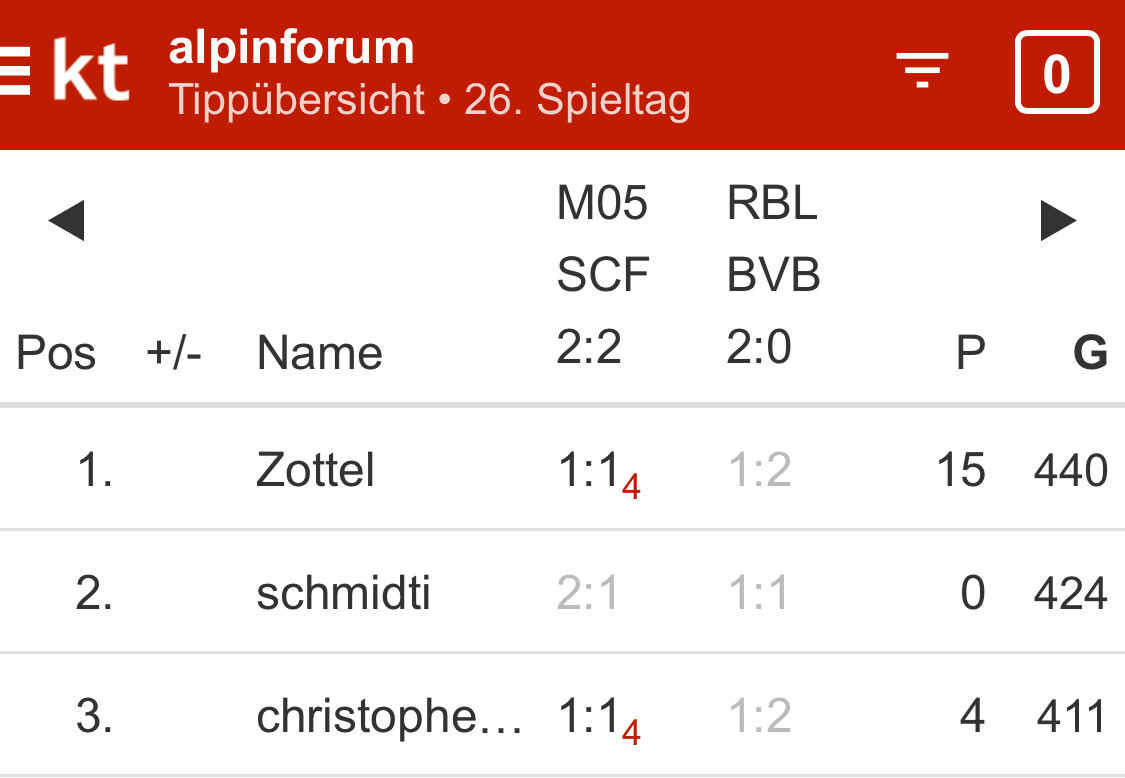This screenshot has height=778, width=1125.
Task: Tap the boxed 0 counter
Action: 1057,73
